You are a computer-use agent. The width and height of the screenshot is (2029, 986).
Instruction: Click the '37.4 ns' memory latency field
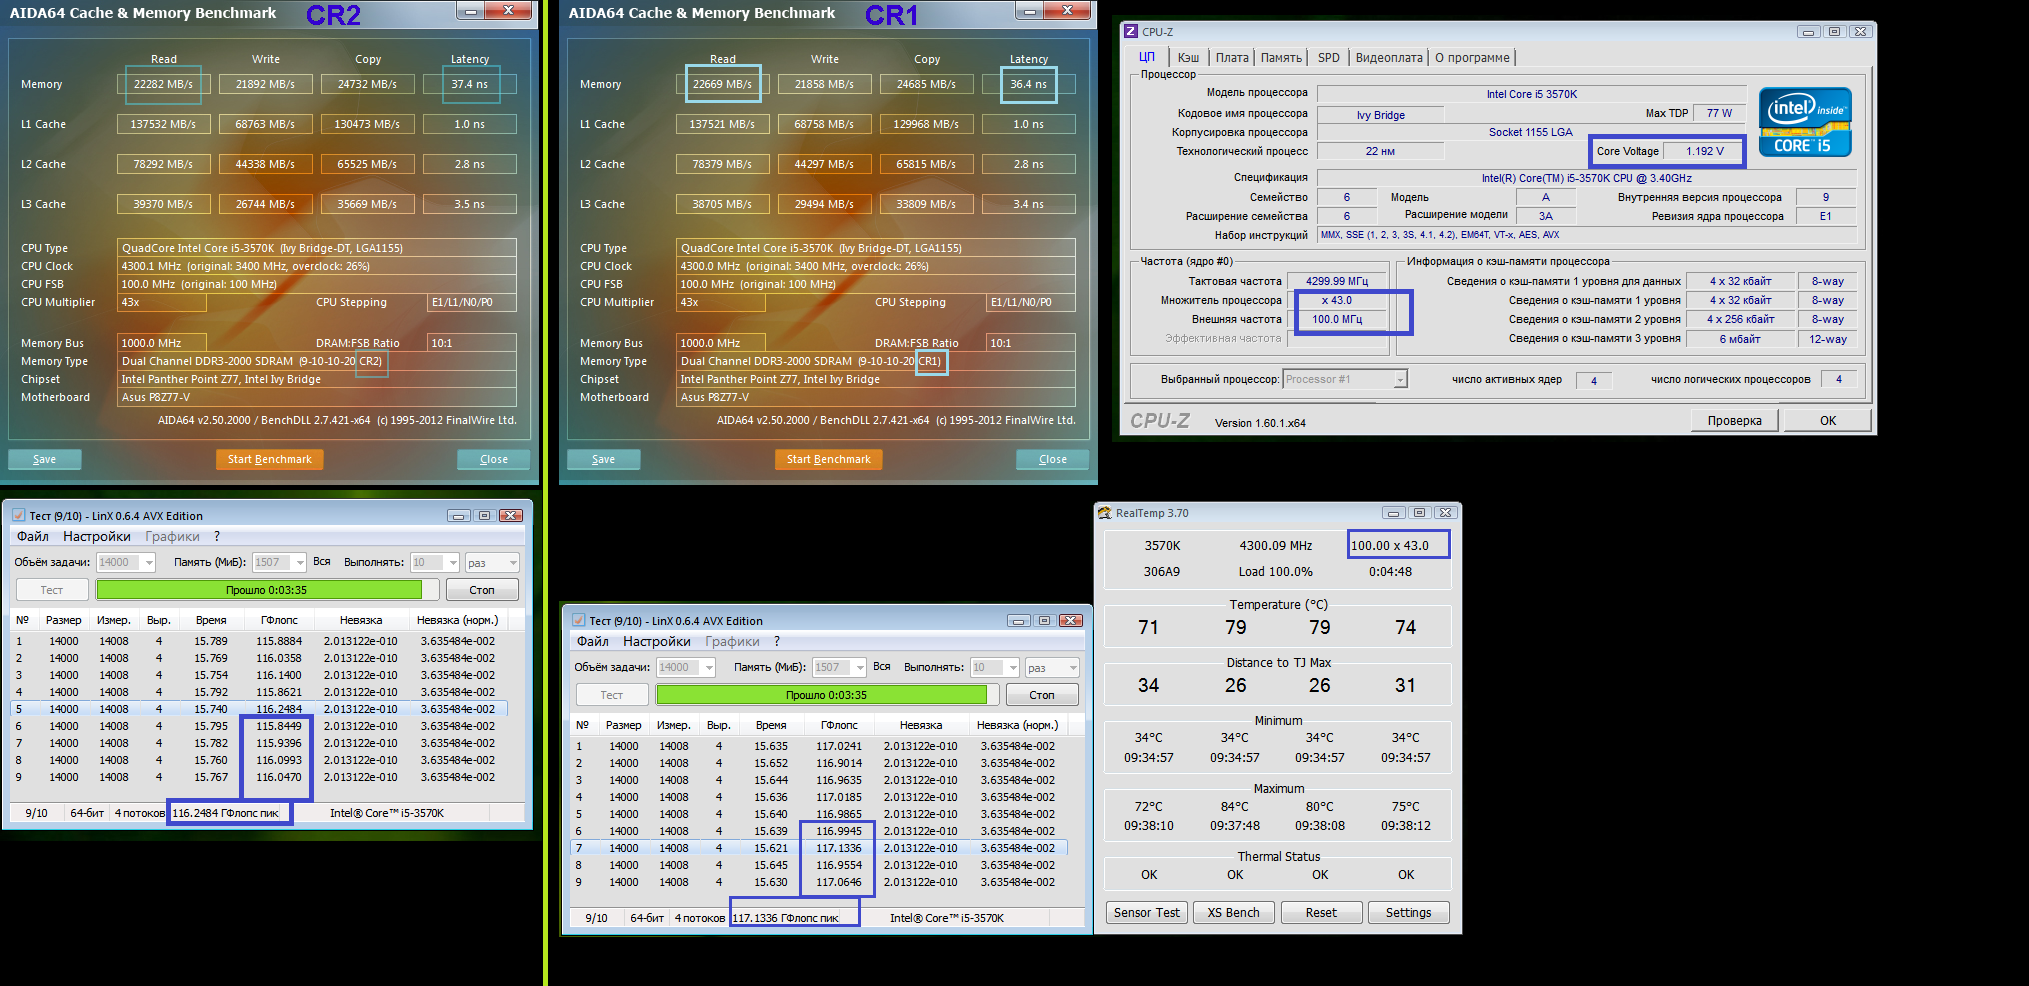pos(470,84)
